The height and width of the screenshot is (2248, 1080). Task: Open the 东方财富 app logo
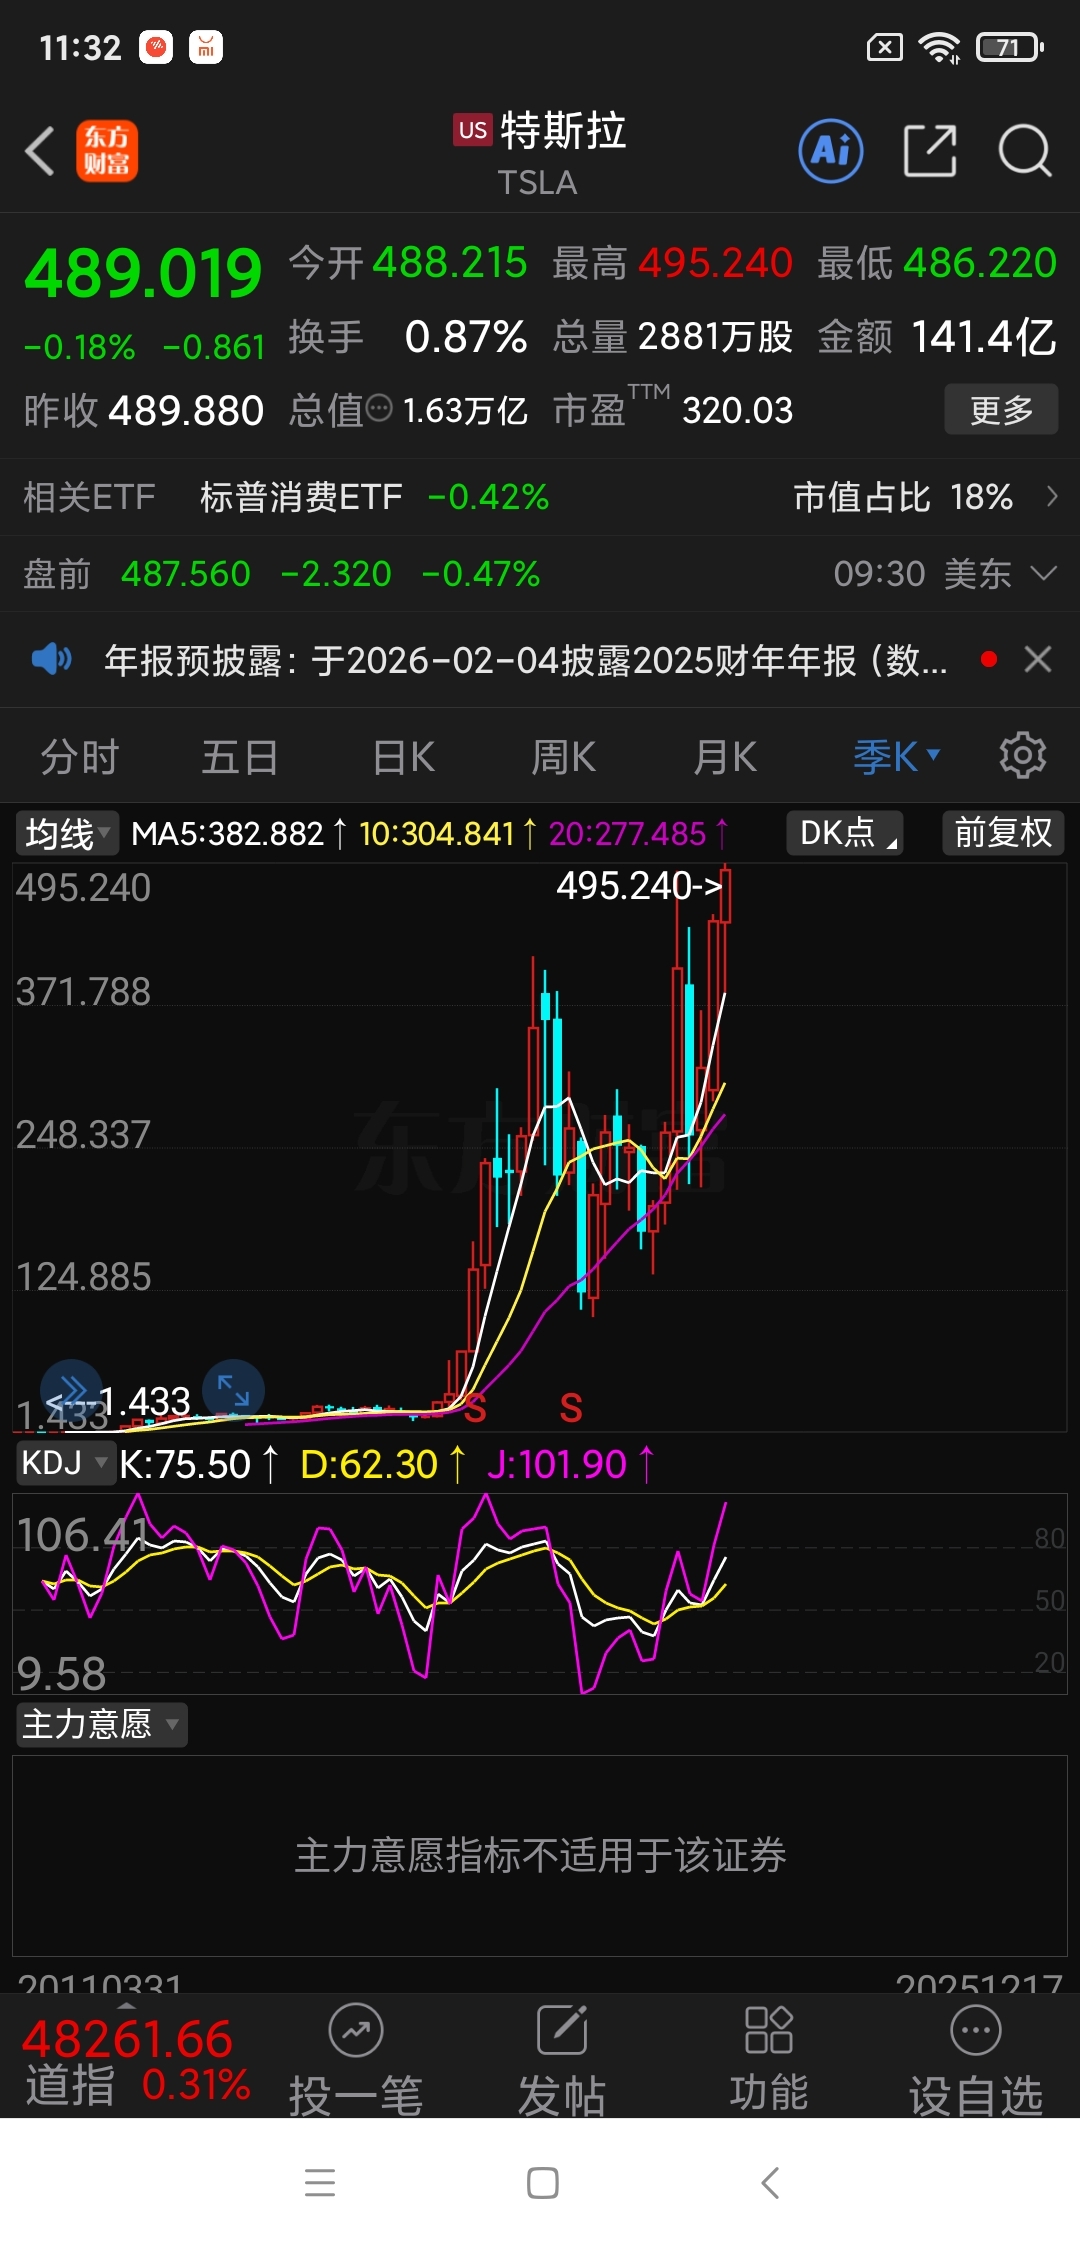coord(107,151)
